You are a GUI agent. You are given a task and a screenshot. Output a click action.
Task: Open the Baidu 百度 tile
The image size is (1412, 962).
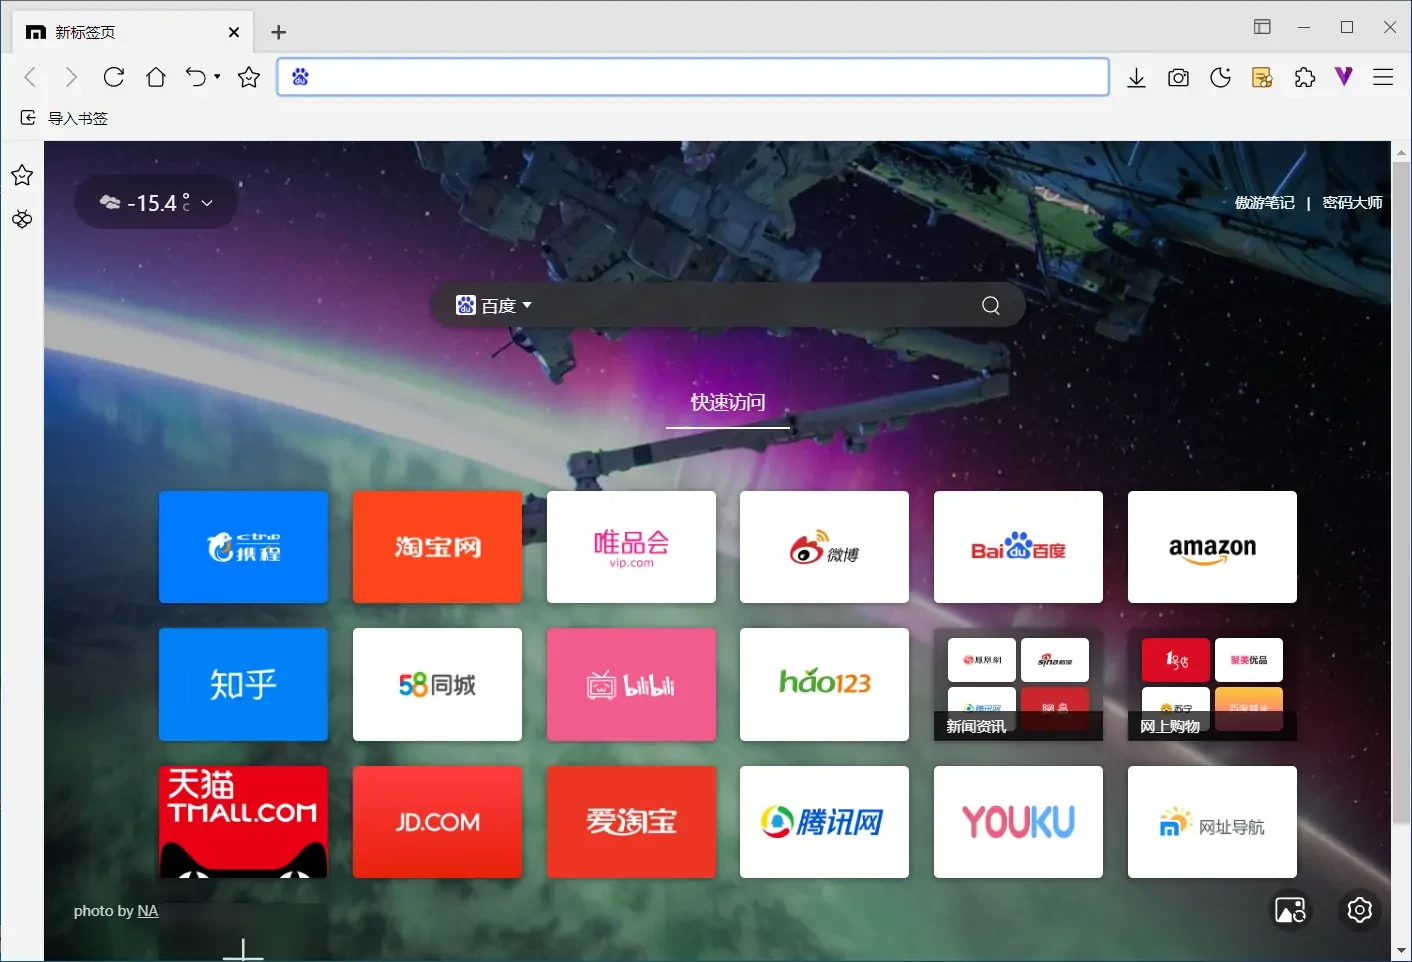click(x=1018, y=547)
